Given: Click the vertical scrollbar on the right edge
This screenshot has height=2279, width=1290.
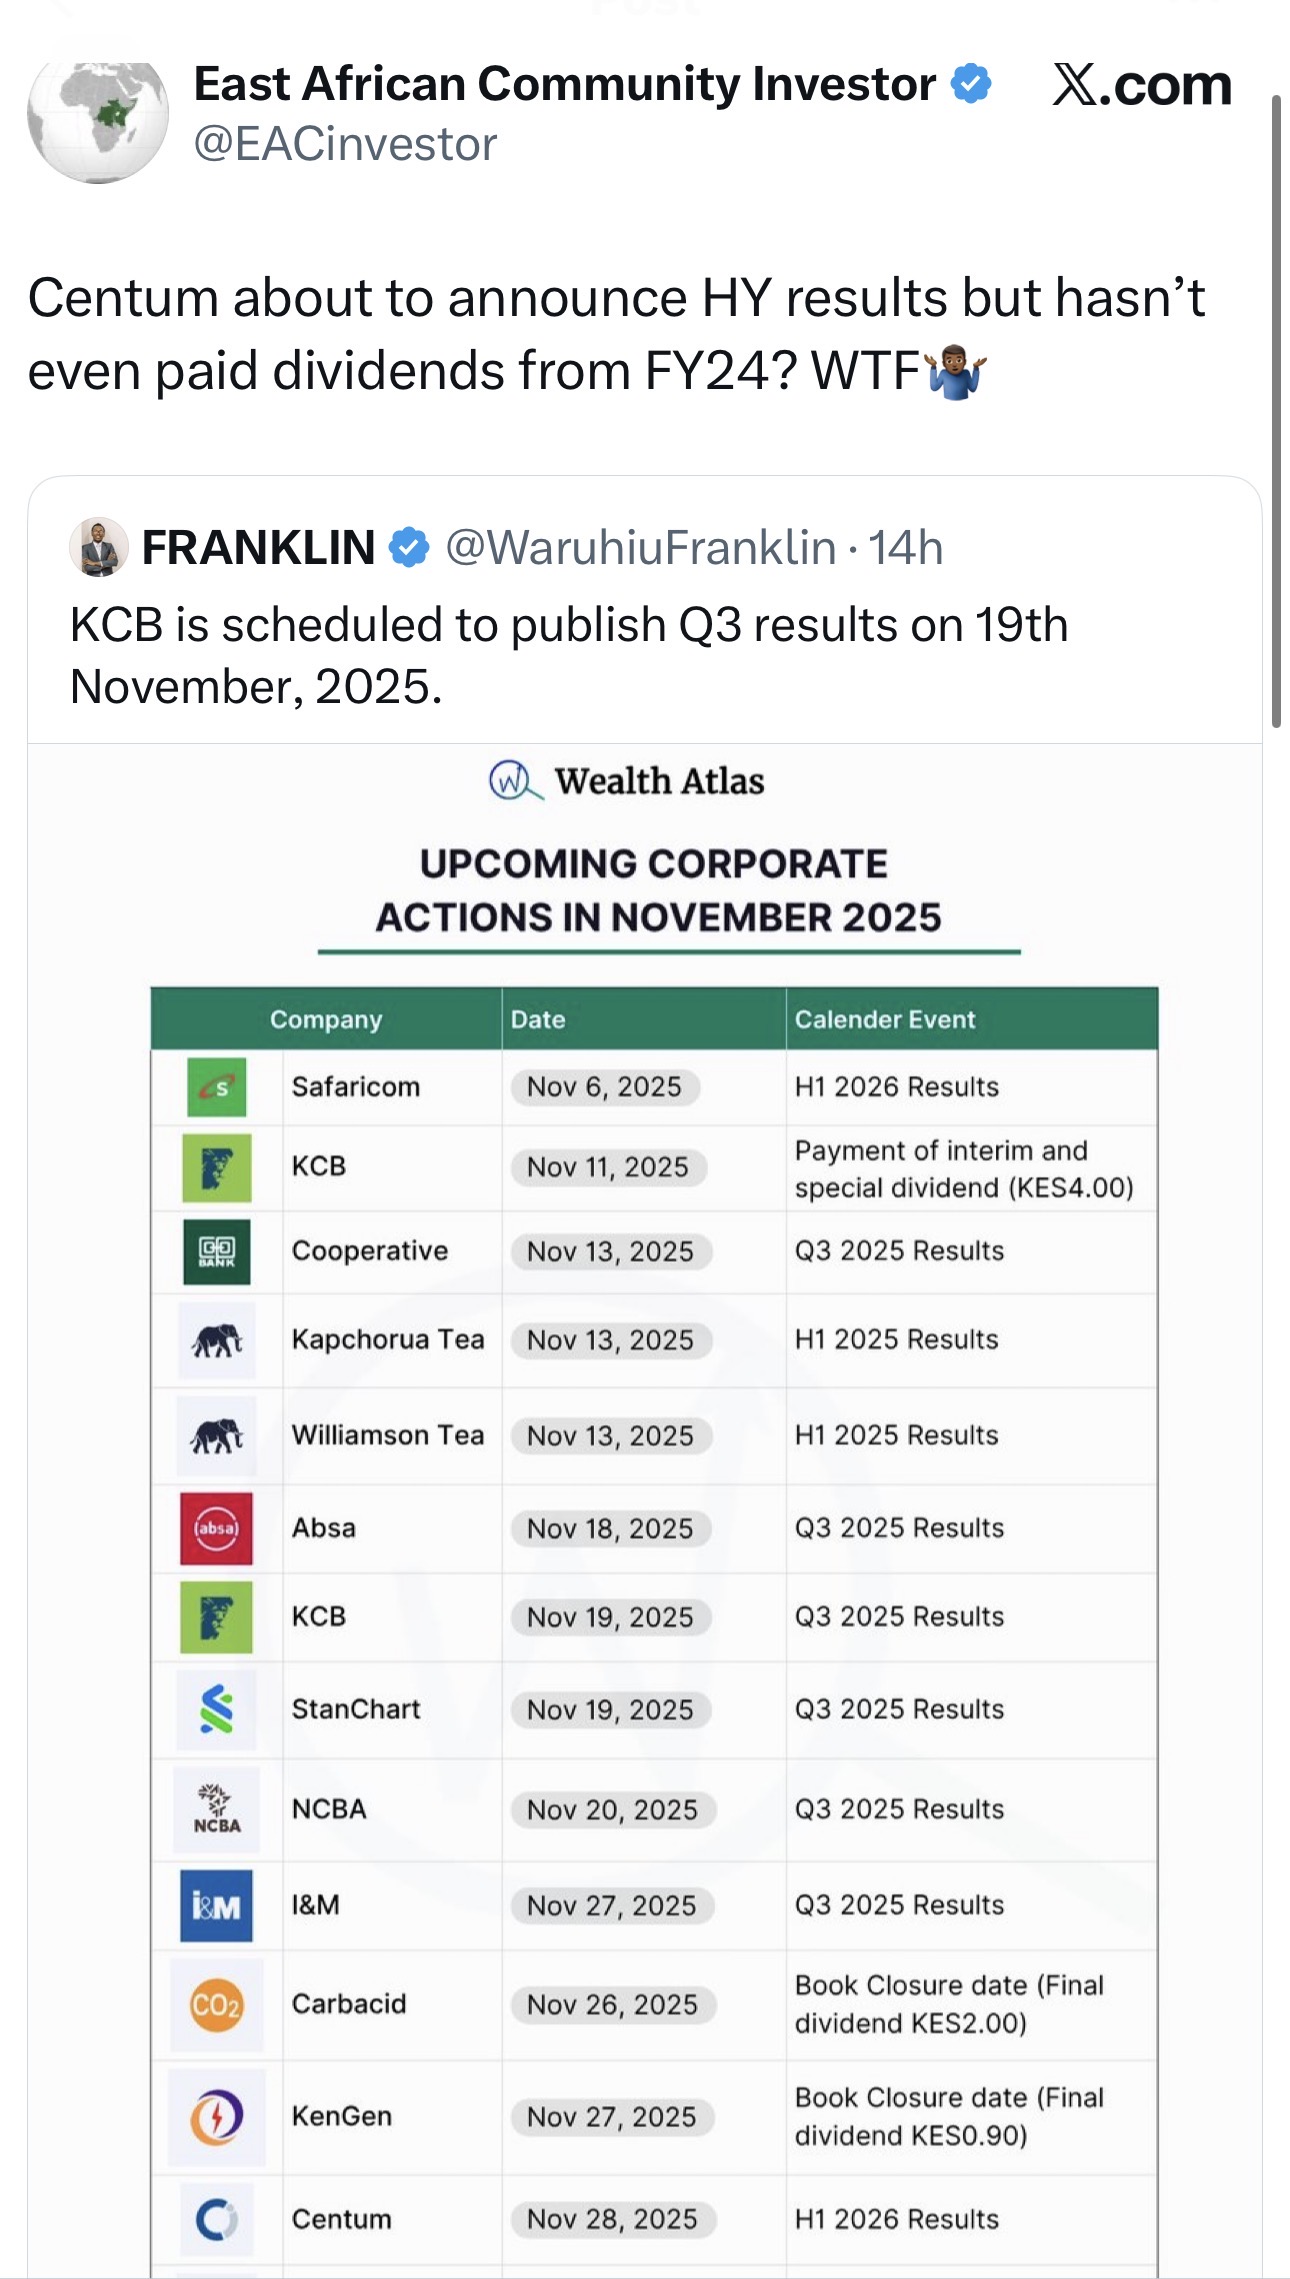Looking at the screenshot, I should coord(1276,410).
